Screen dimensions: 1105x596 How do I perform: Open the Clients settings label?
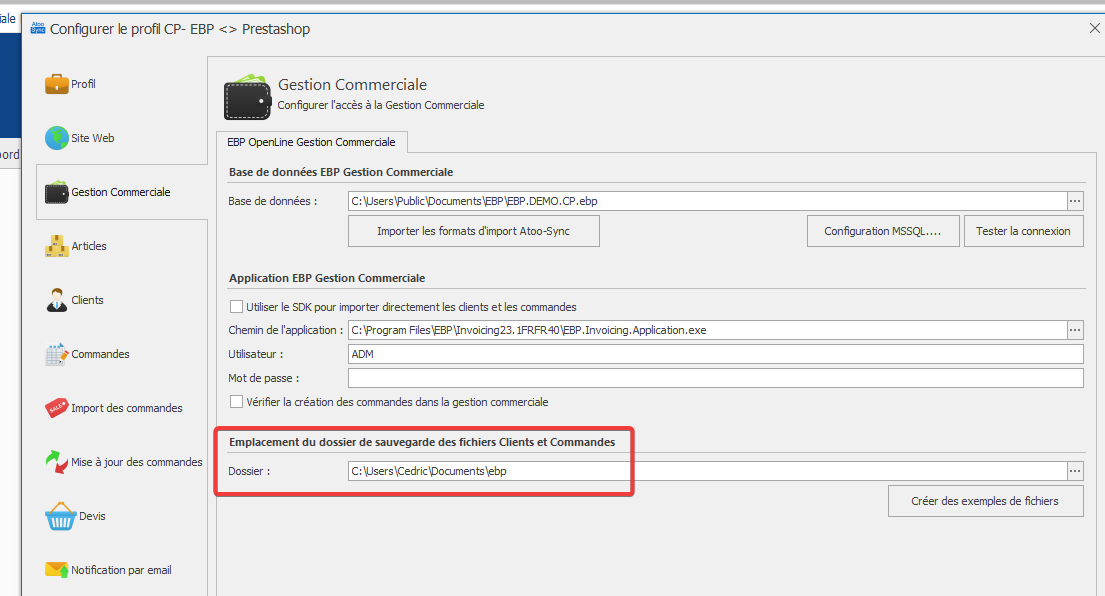87,300
